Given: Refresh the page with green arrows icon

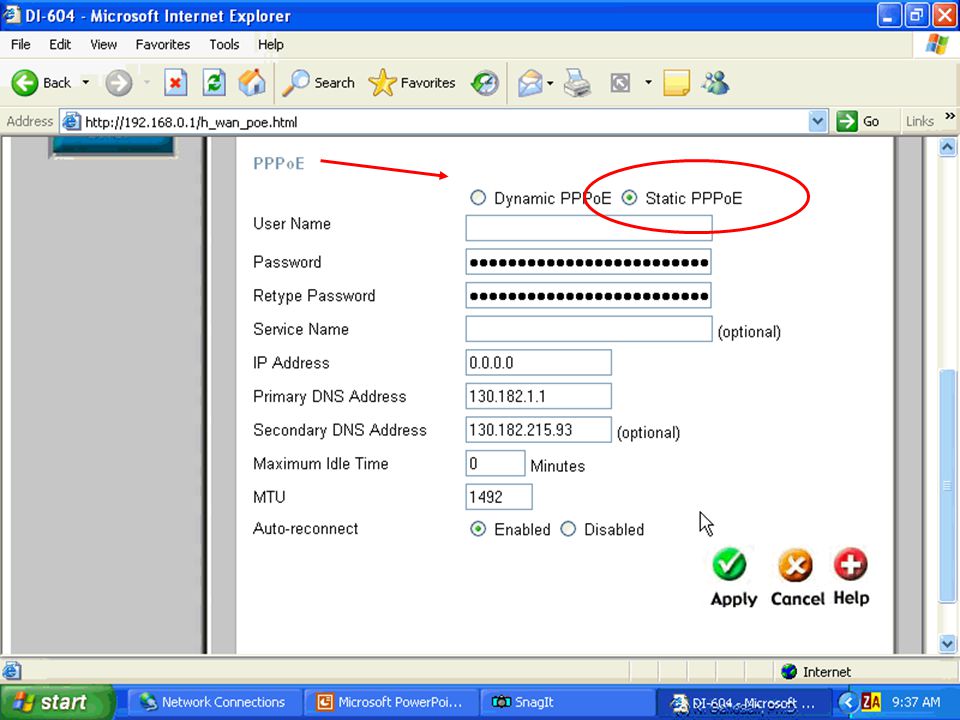Looking at the screenshot, I should [x=214, y=83].
